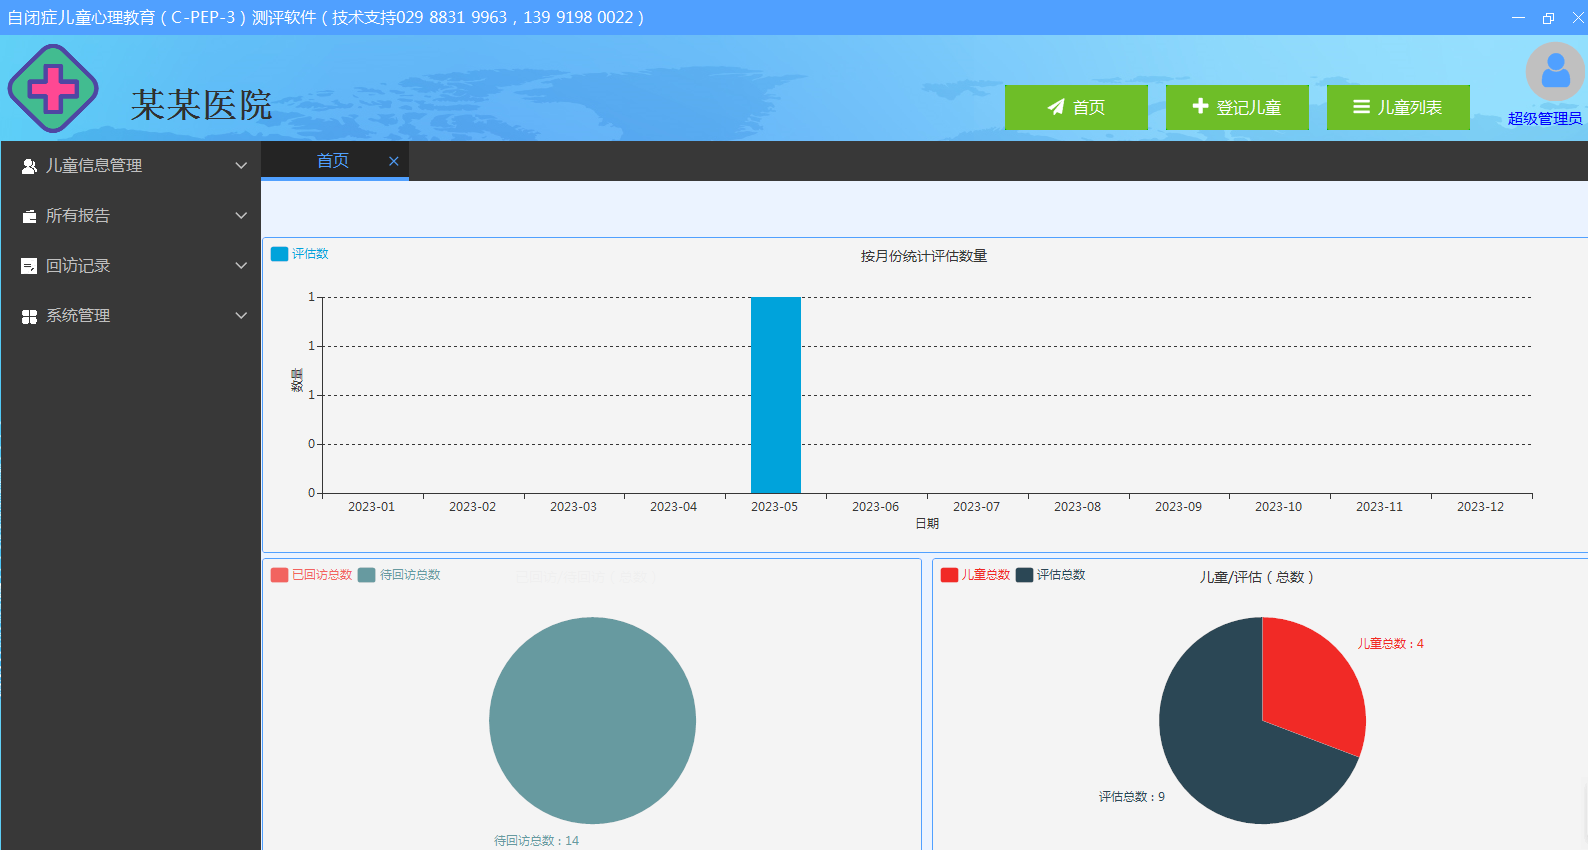Switch to the 首页 tab

pos(332,161)
